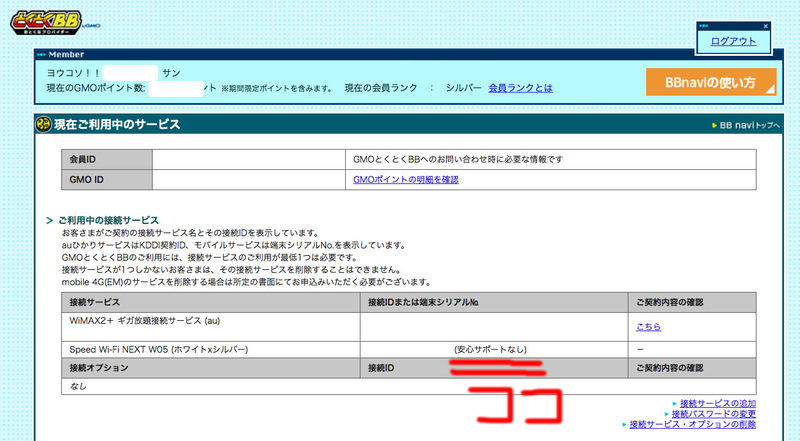Viewport: 800px width, 441px height.
Task: Click the GMOとくとくBBへのお問い合わせ時に必要な情報です text
Action: (458, 159)
